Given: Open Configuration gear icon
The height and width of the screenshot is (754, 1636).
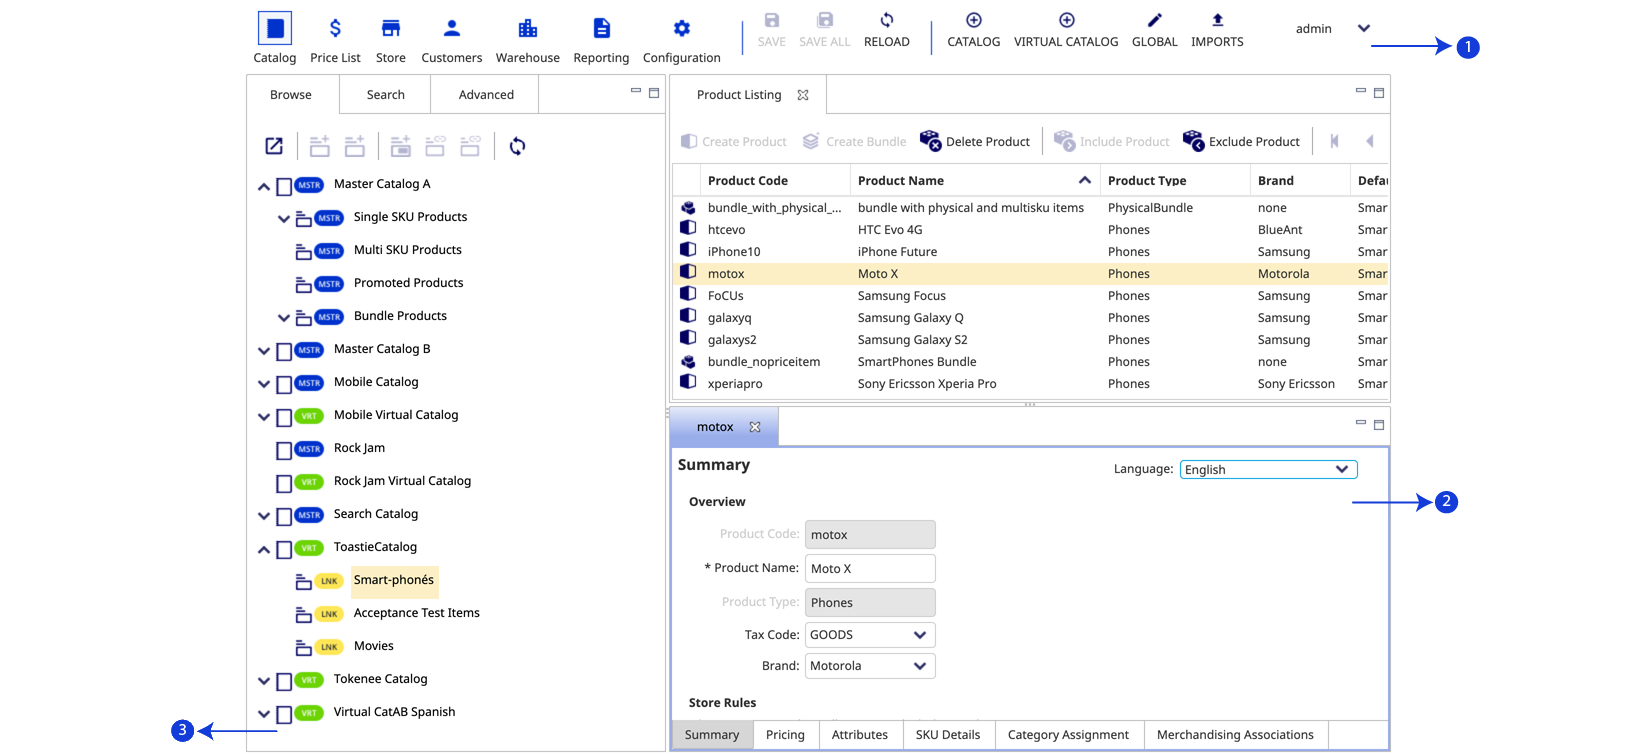Looking at the screenshot, I should click(x=681, y=29).
